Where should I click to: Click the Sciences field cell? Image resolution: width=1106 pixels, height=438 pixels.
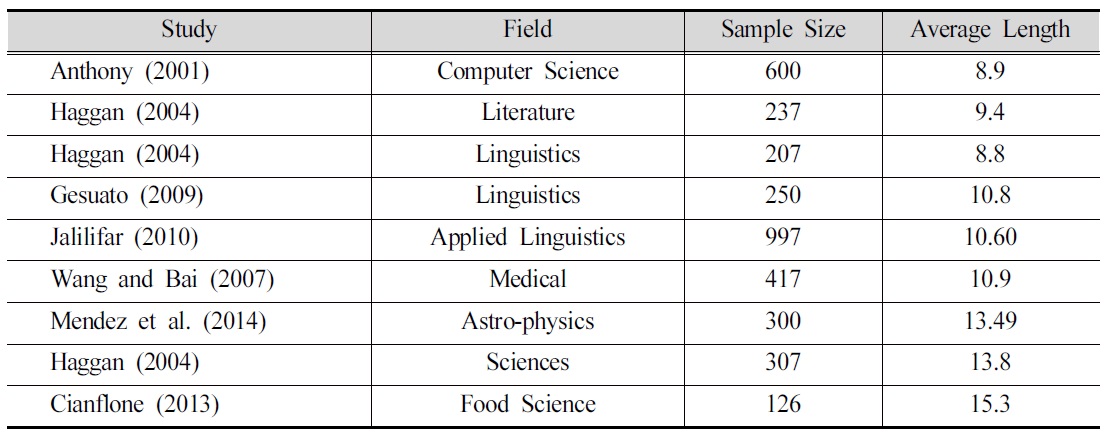coord(528,362)
